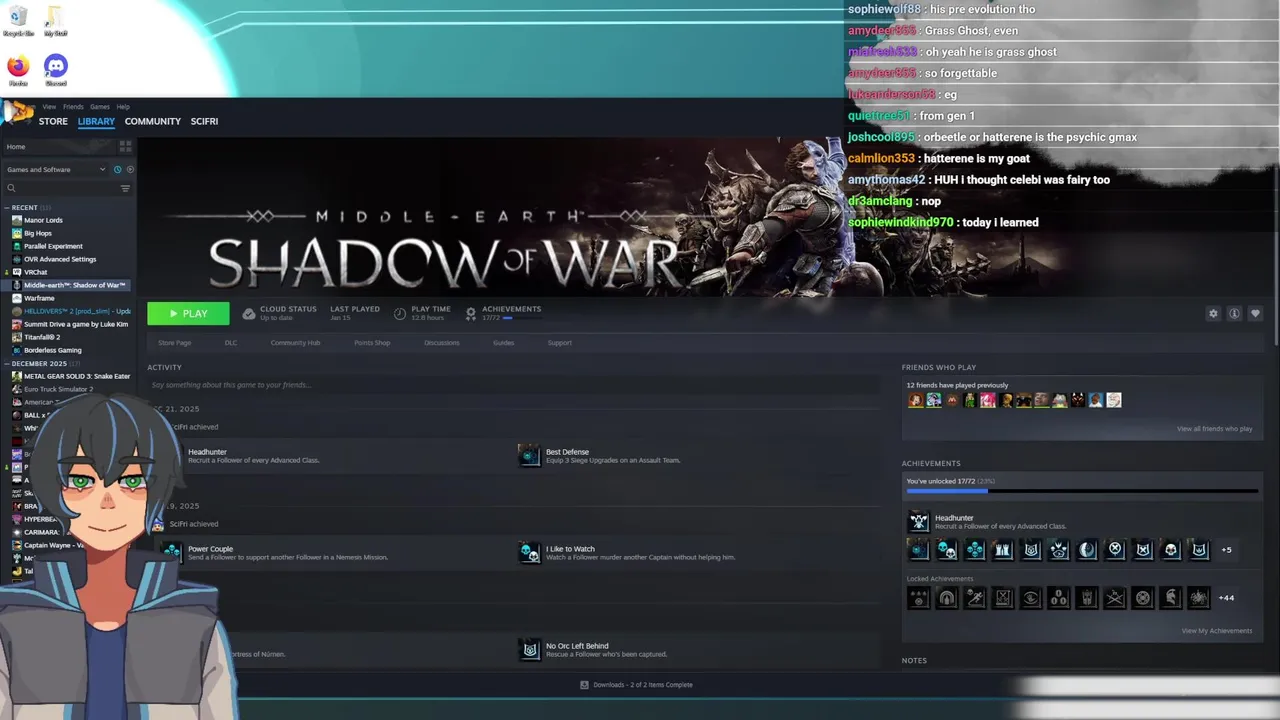The width and height of the screenshot is (1280, 720).
Task: Open the Support link
Action: tap(559, 343)
